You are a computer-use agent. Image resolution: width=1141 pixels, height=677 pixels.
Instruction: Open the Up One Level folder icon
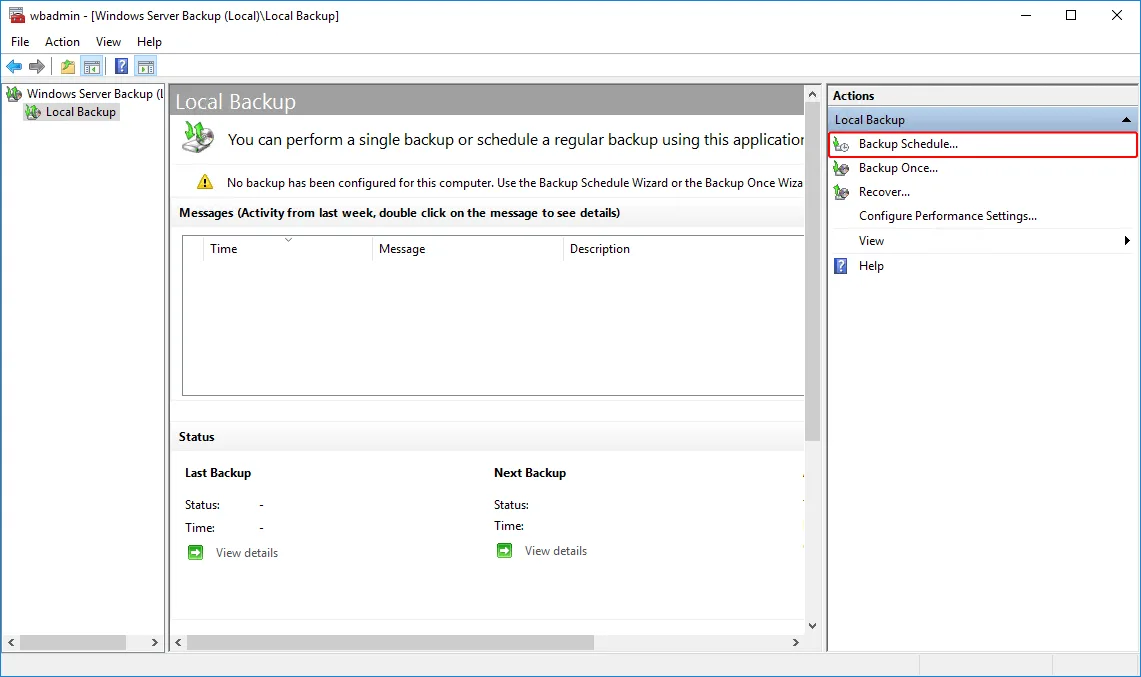pos(66,66)
